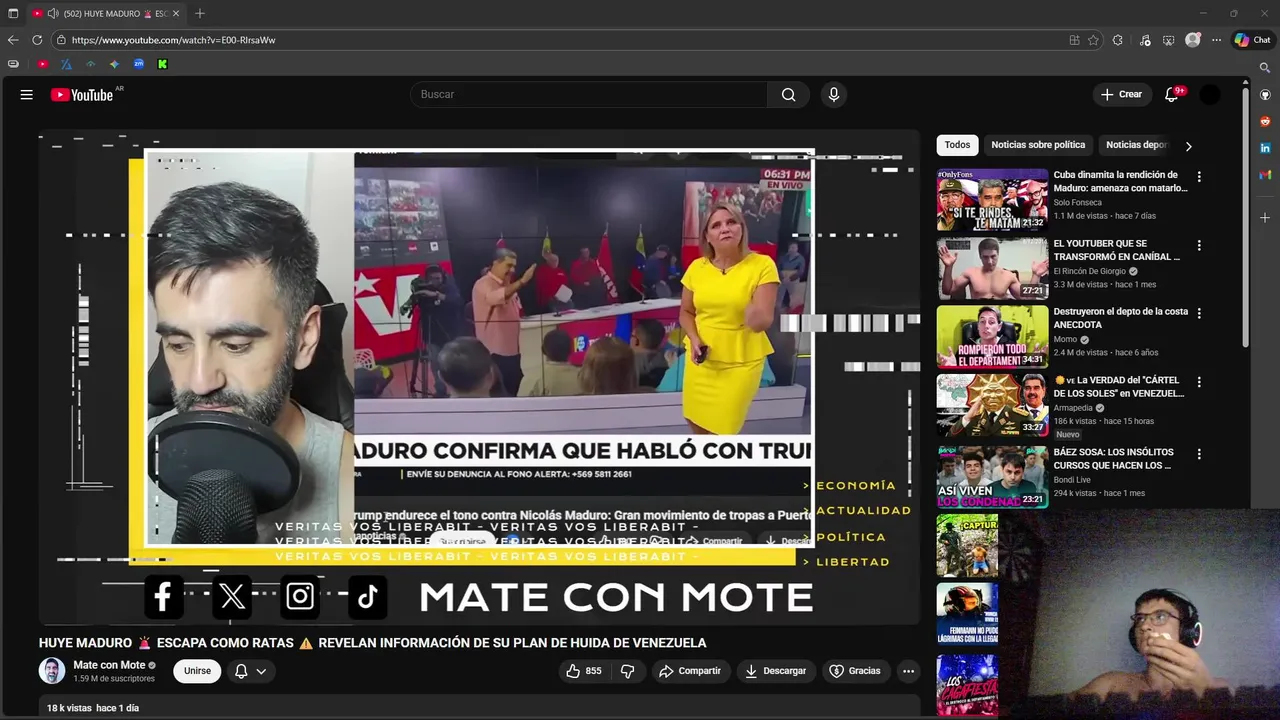Viewport: 1280px width, 720px height.
Task: Open Mate con Mote channel avatar
Action: pos(52,671)
